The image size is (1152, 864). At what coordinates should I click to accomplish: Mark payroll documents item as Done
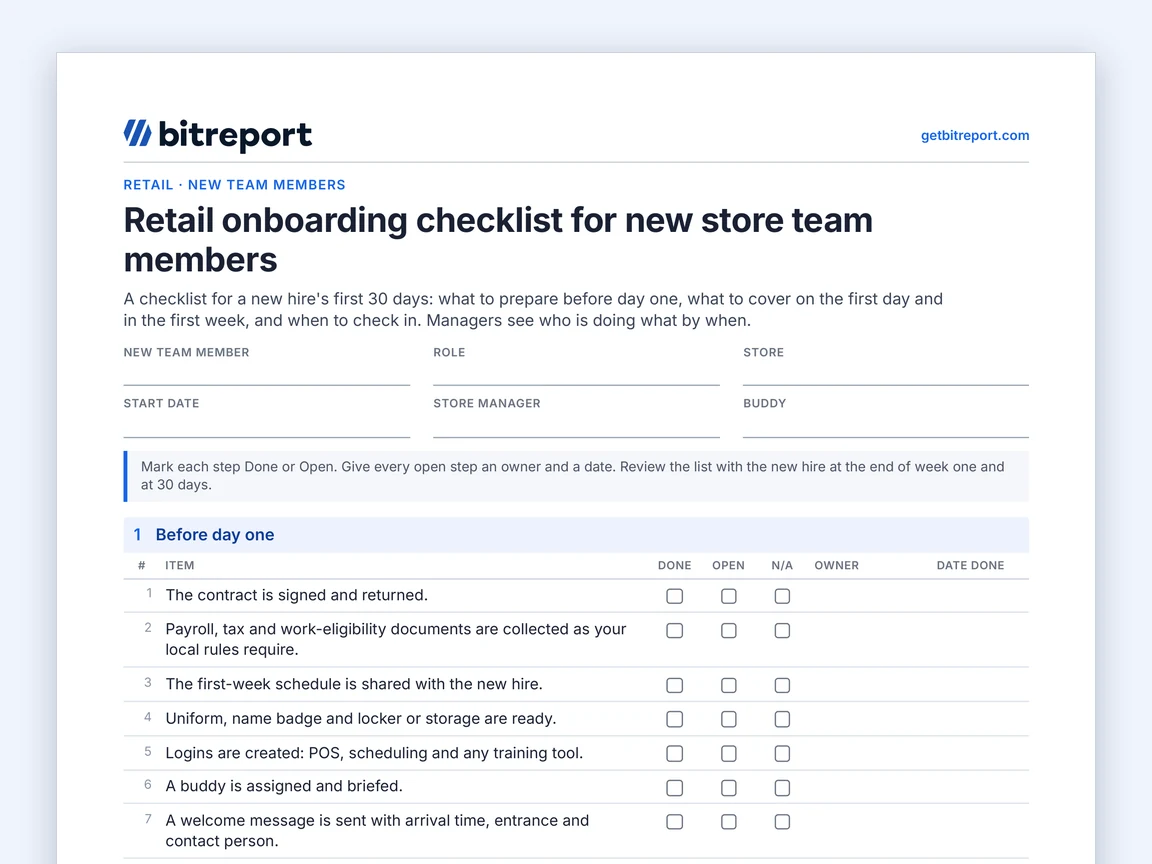tap(674, 630)
